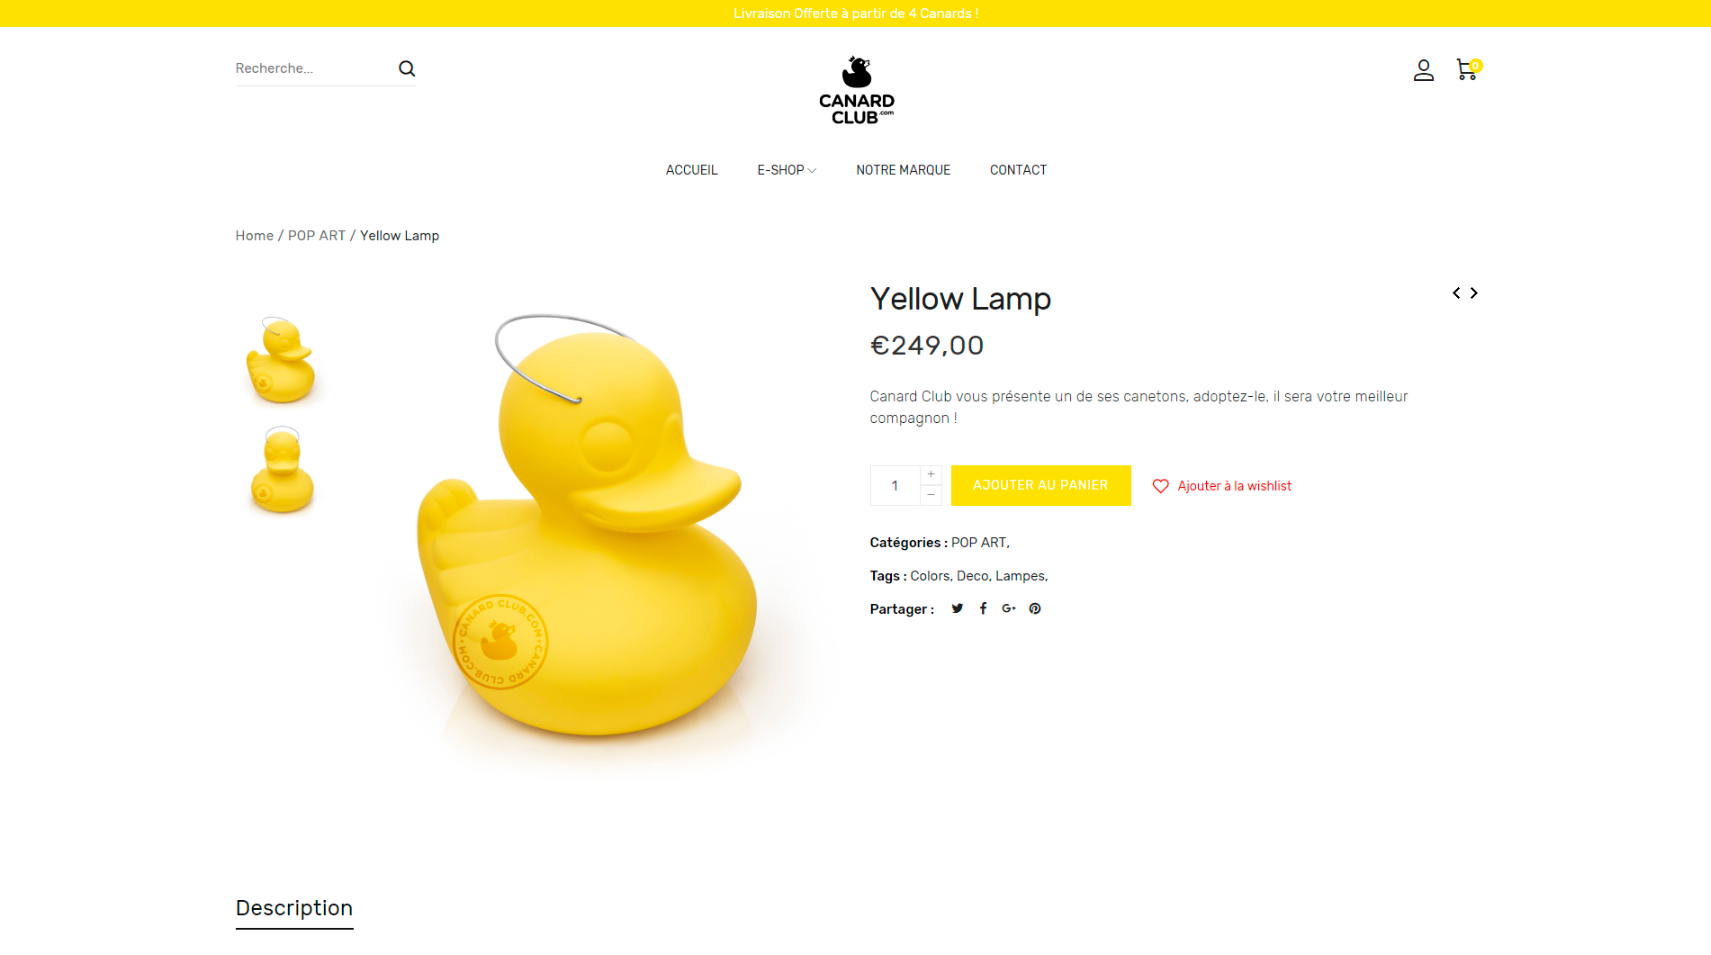The width and height of the screenshot is (1711, 955).
Task: Share the product on Facebook
Action: click(x=983, y=609)
